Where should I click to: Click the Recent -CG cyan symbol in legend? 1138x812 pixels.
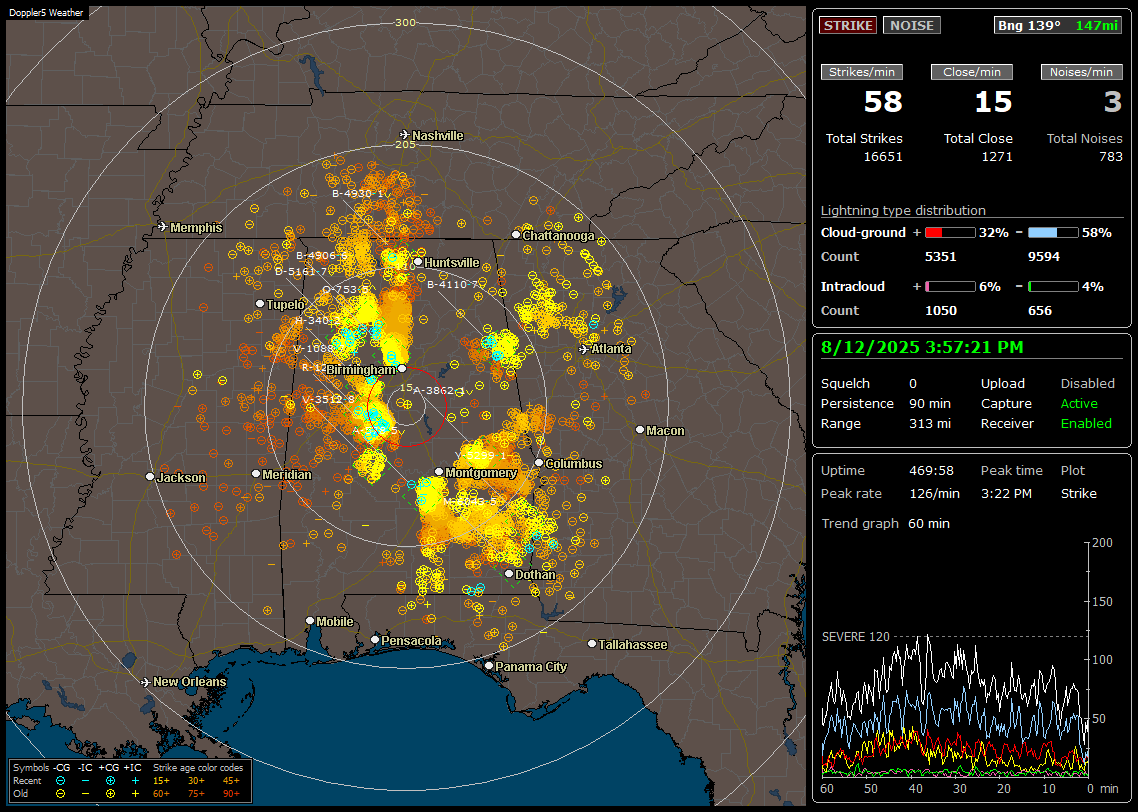click(61, 781)
